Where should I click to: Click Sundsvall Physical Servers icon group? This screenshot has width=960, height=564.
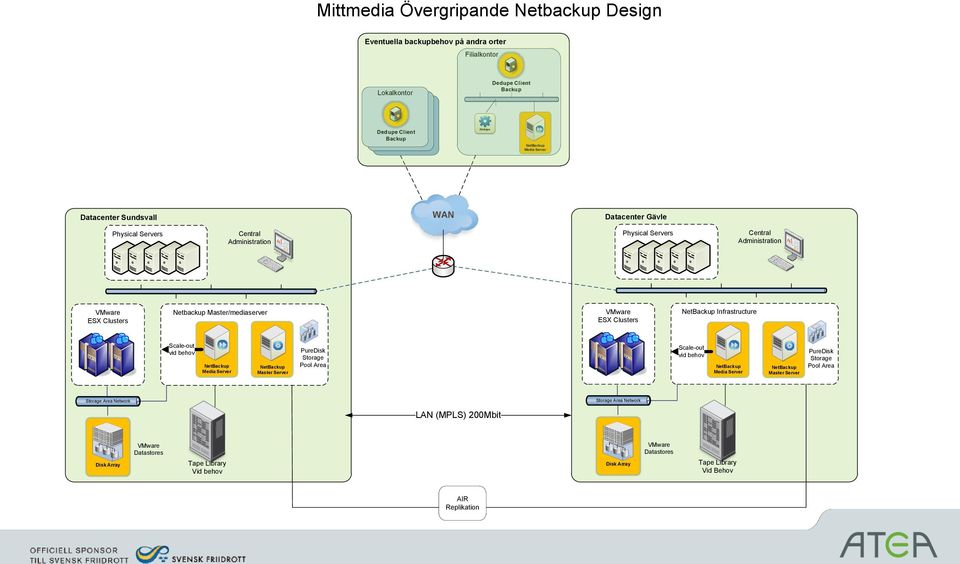coord(156,257)
